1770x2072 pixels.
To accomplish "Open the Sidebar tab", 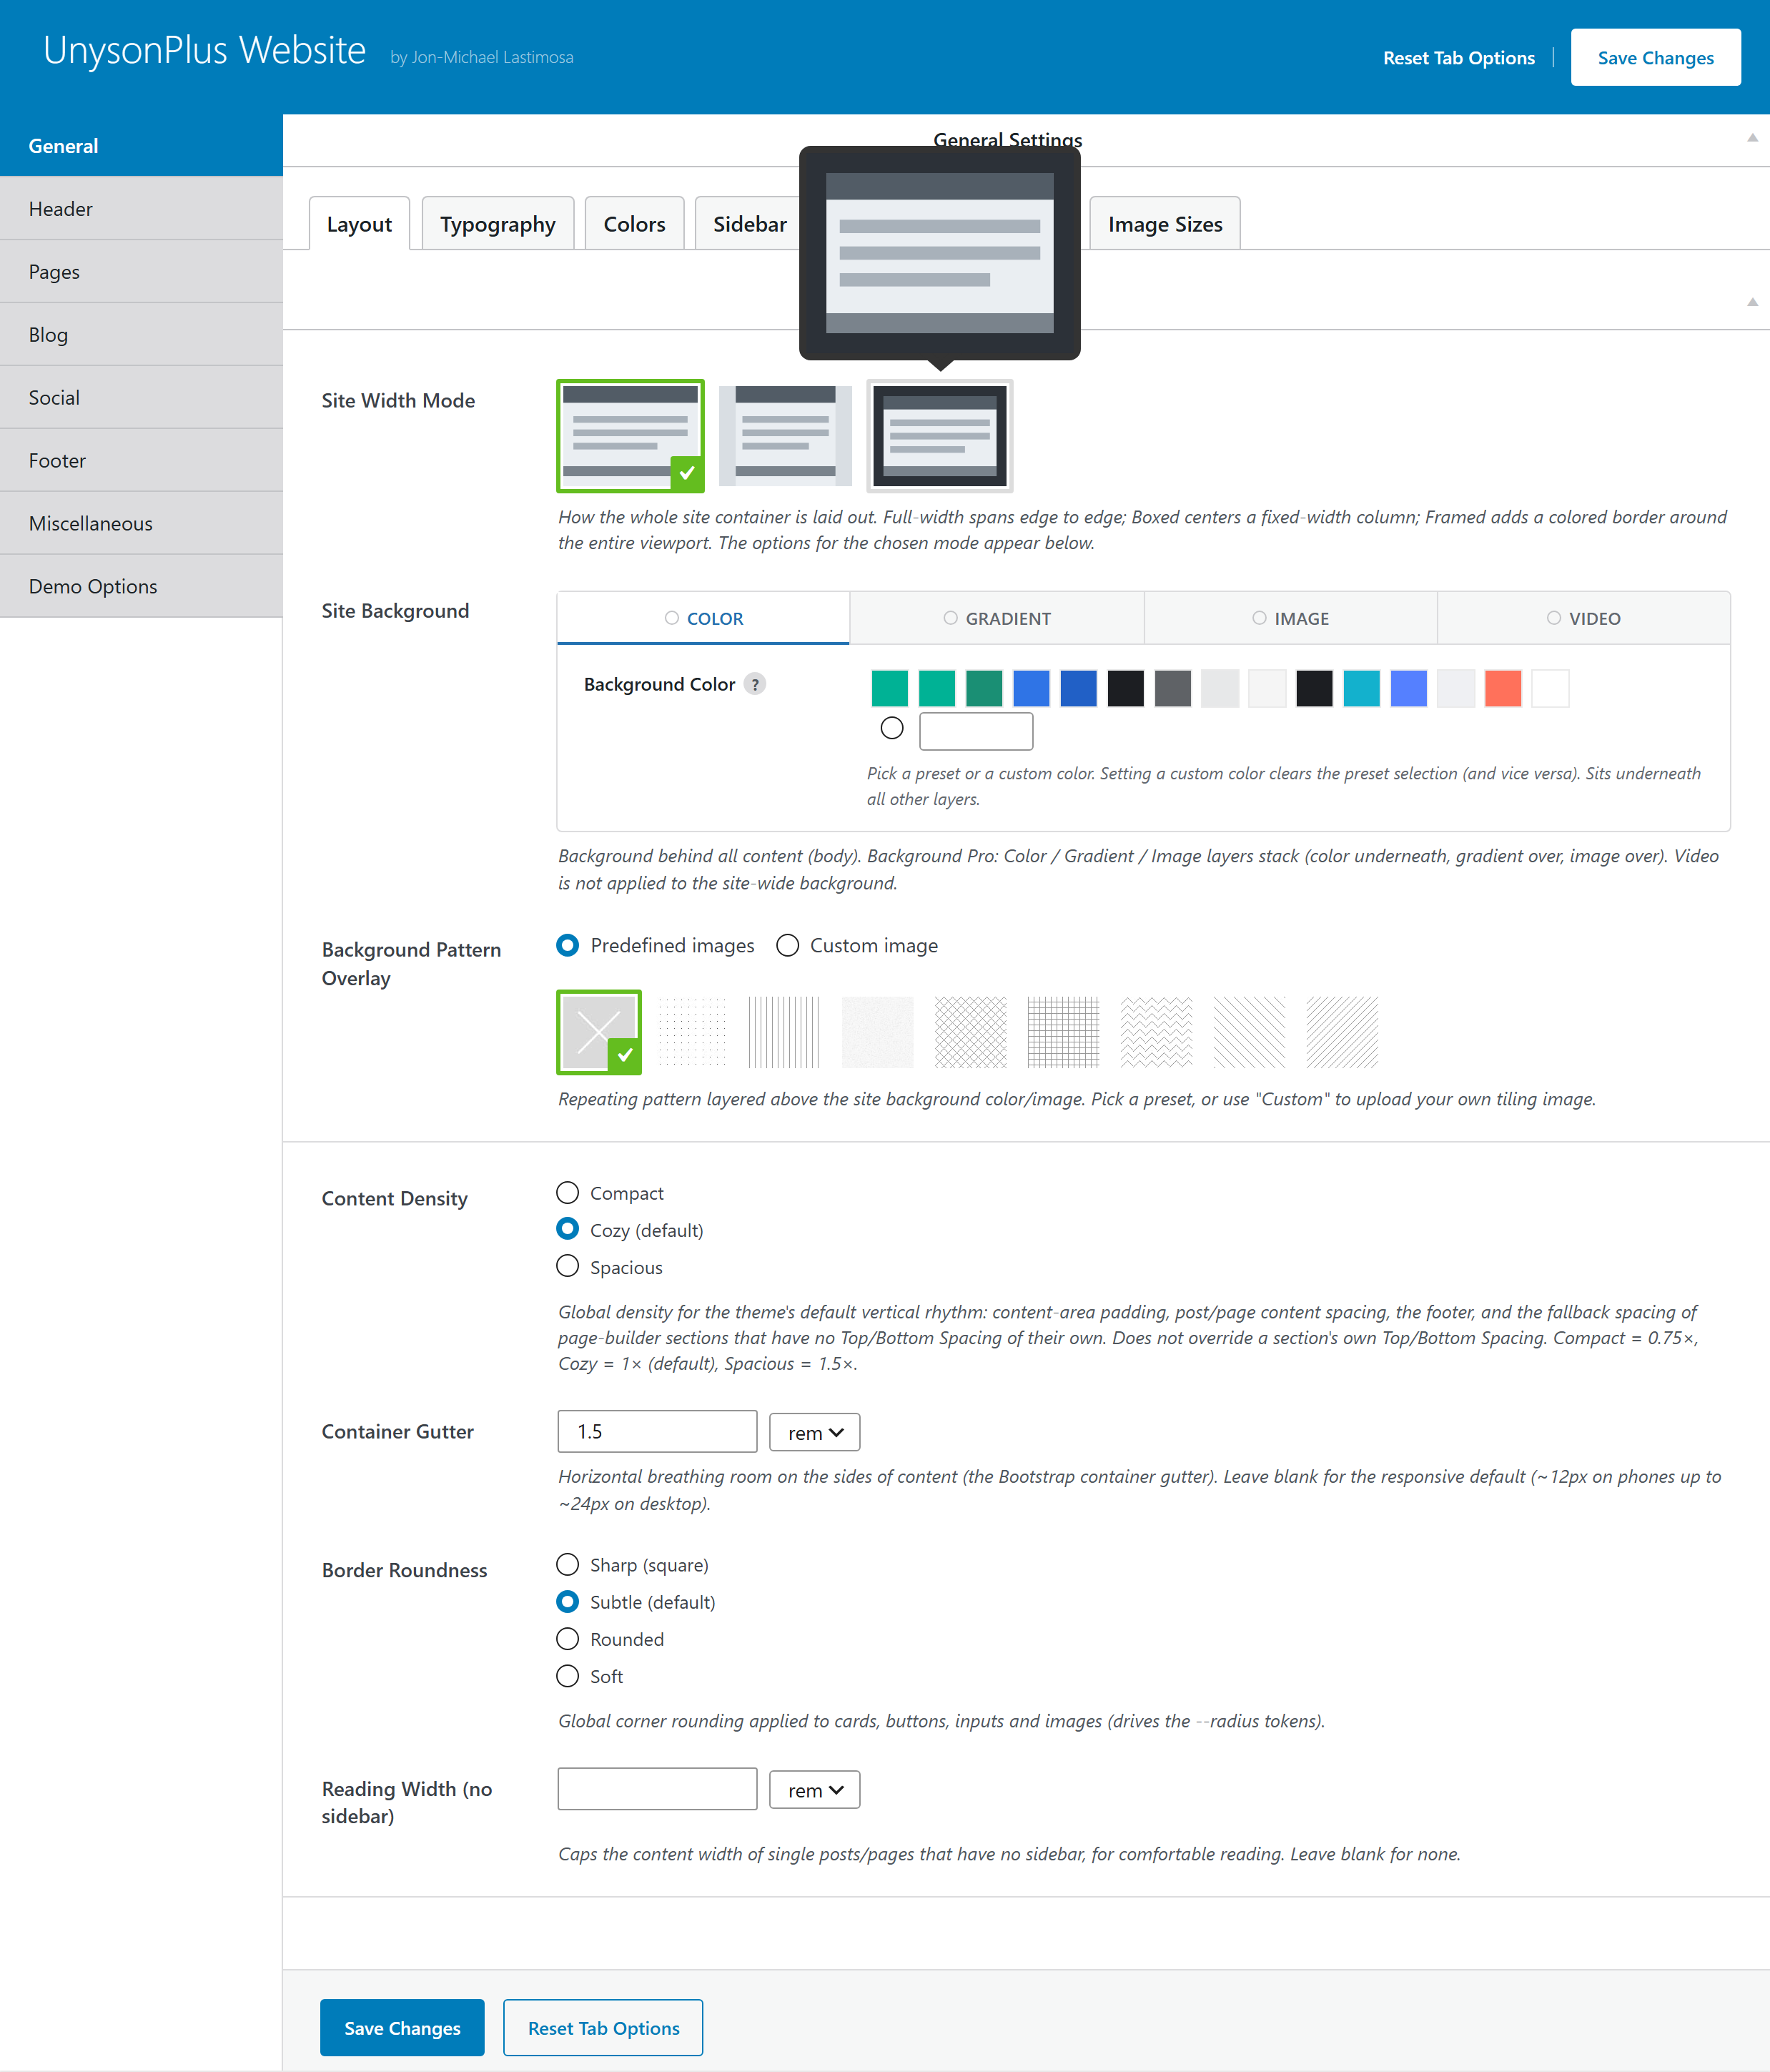I will coord(749,223).
